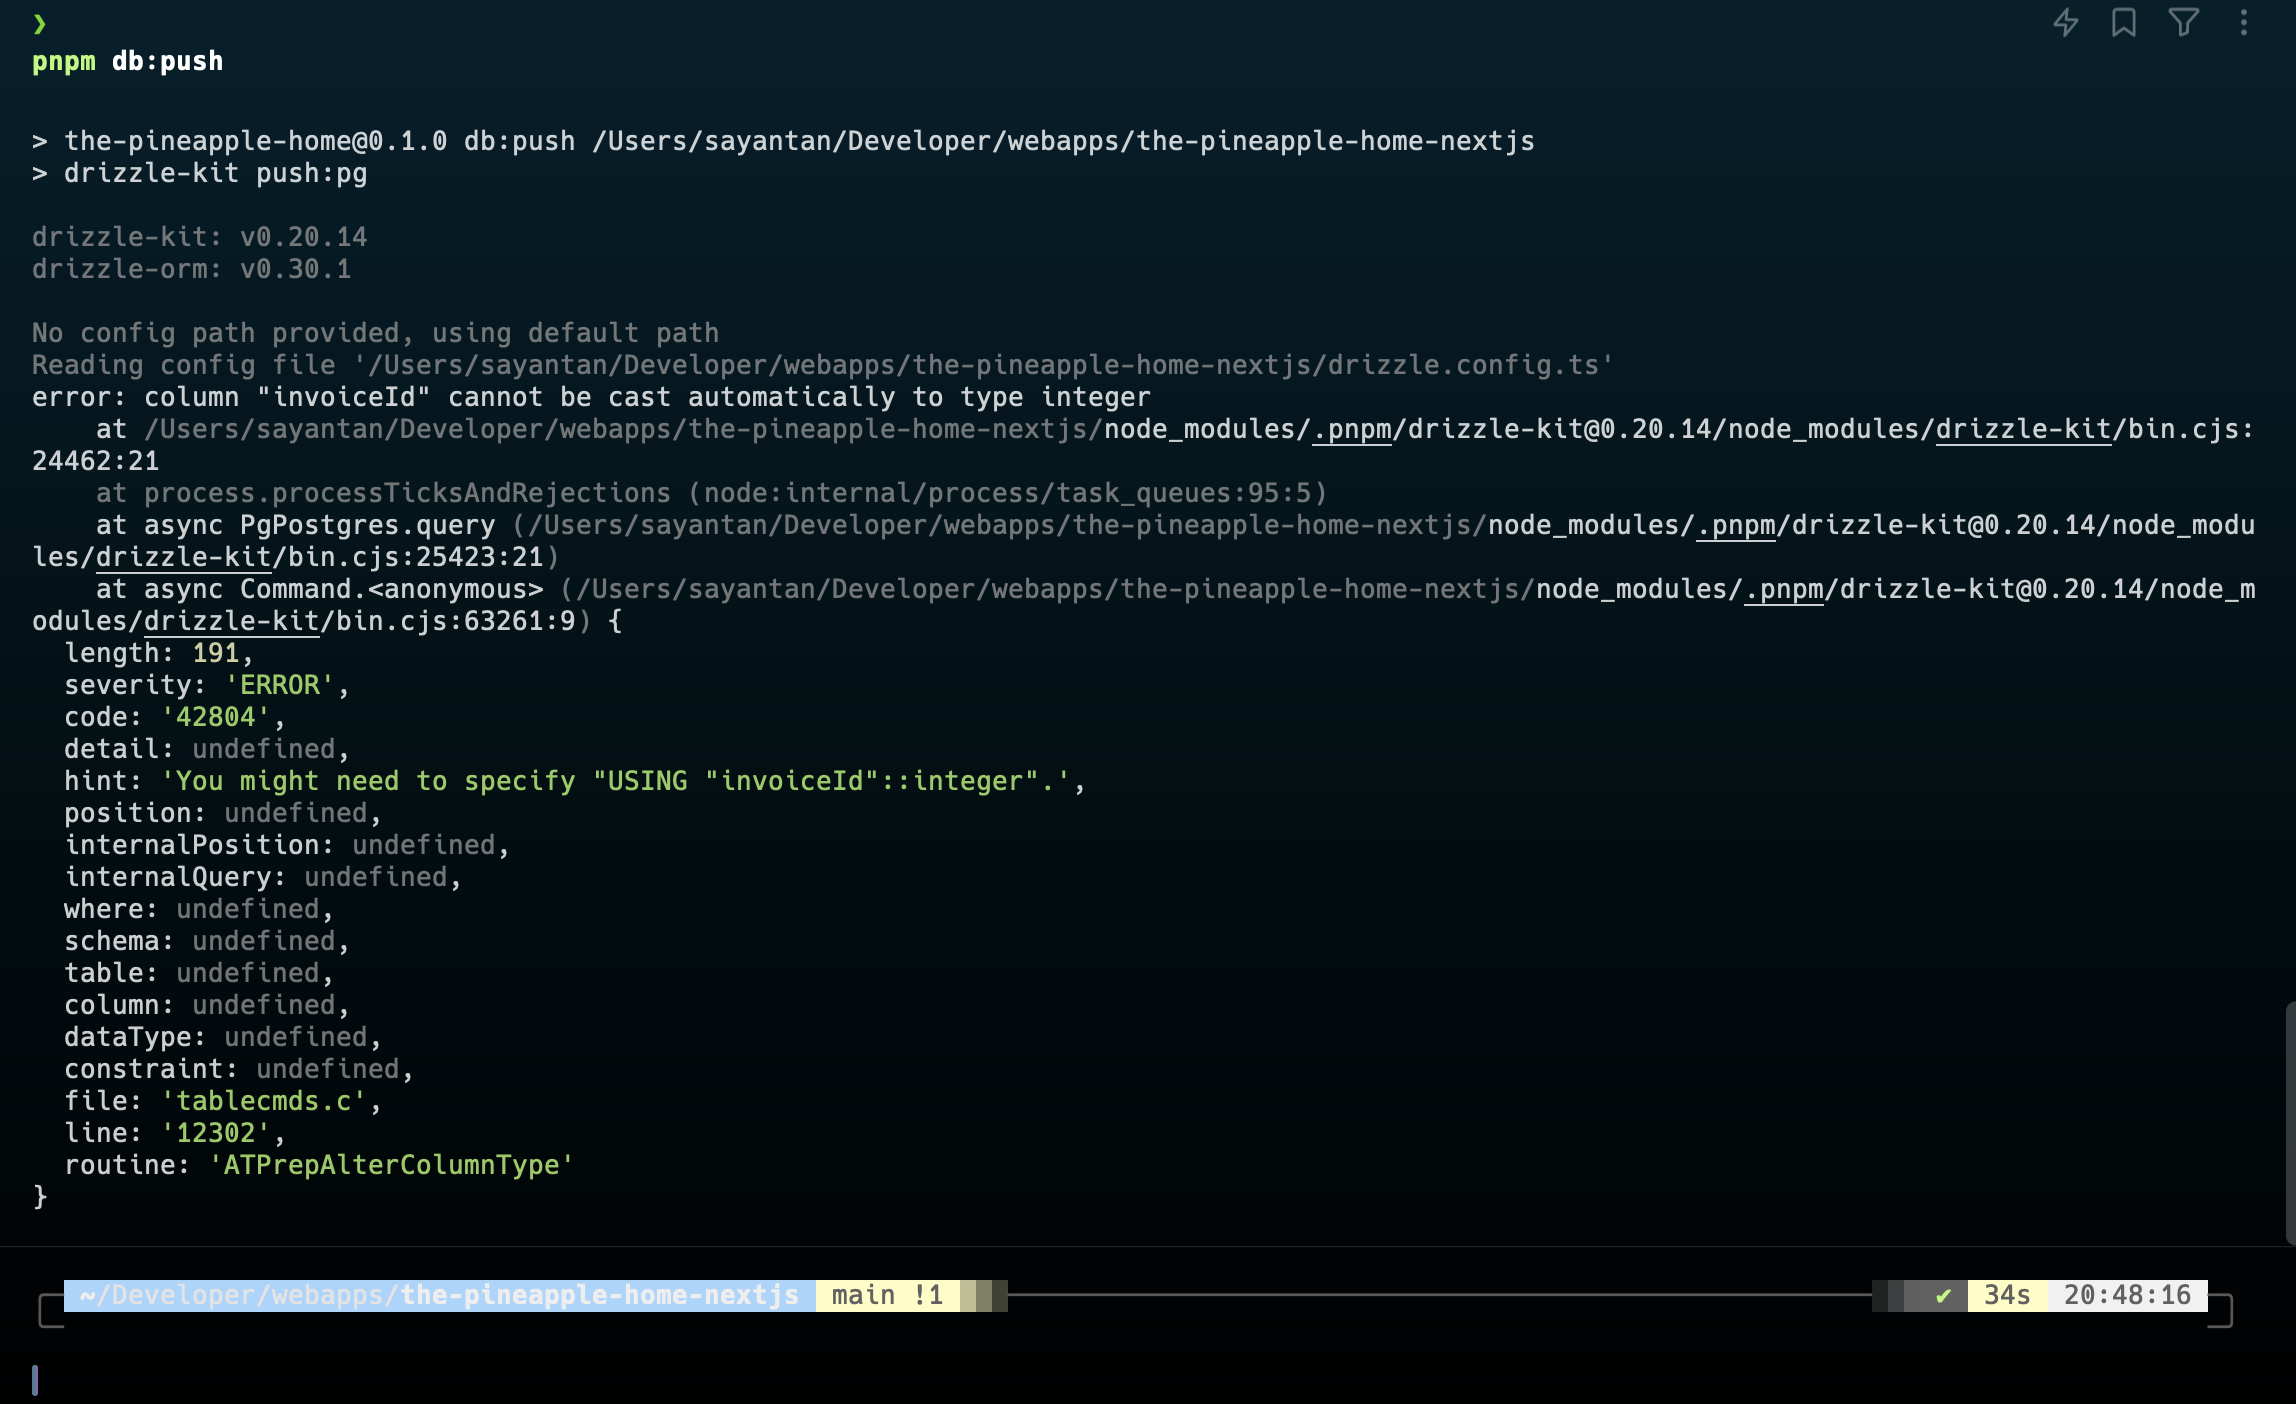Click the 'drizzle-orm: v0.30.1' version line

pos(192,269)
